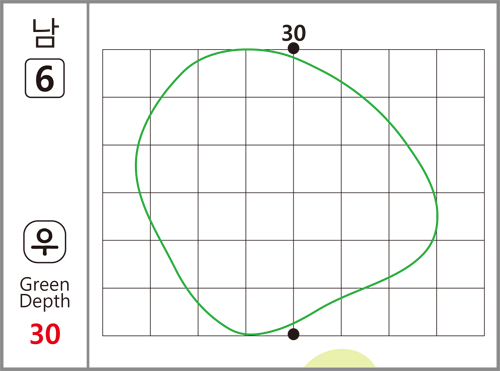The width and height of the screenshot is (500, 371).
Task: Click the vertical center line between the two dots
Action: click(293, 192)
